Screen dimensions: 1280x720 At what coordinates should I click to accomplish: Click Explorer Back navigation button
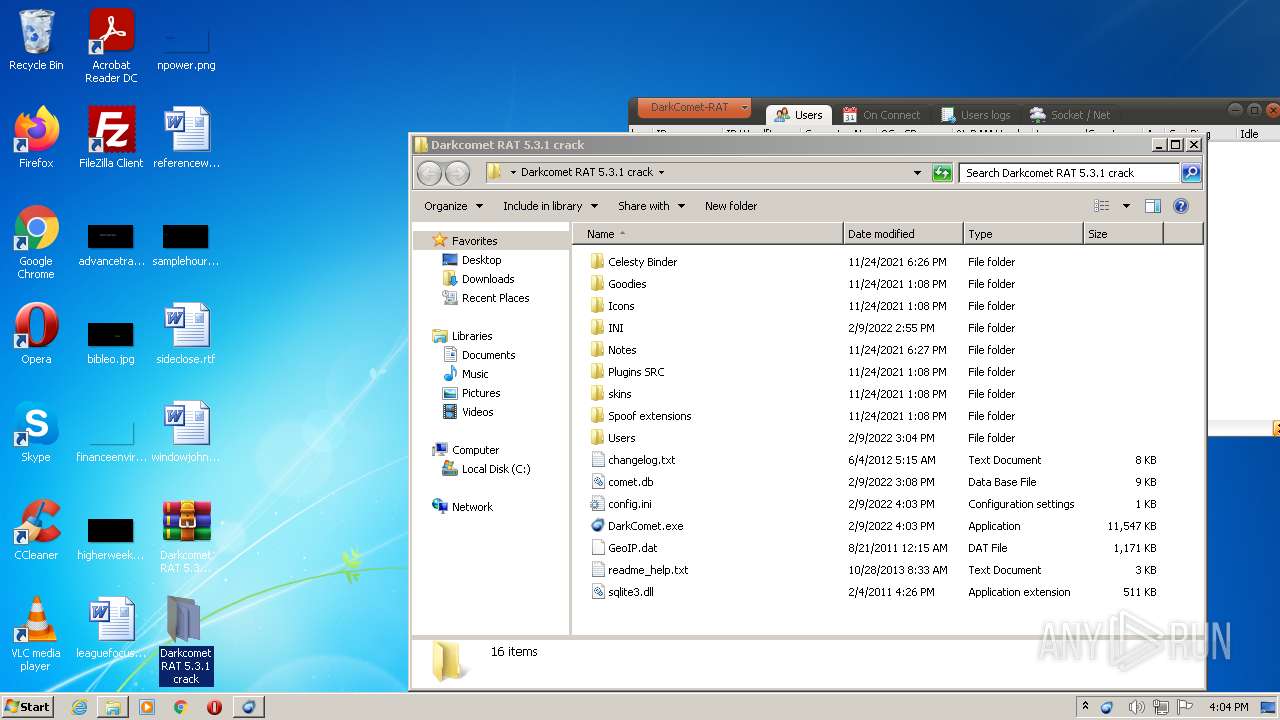(429, 173)
